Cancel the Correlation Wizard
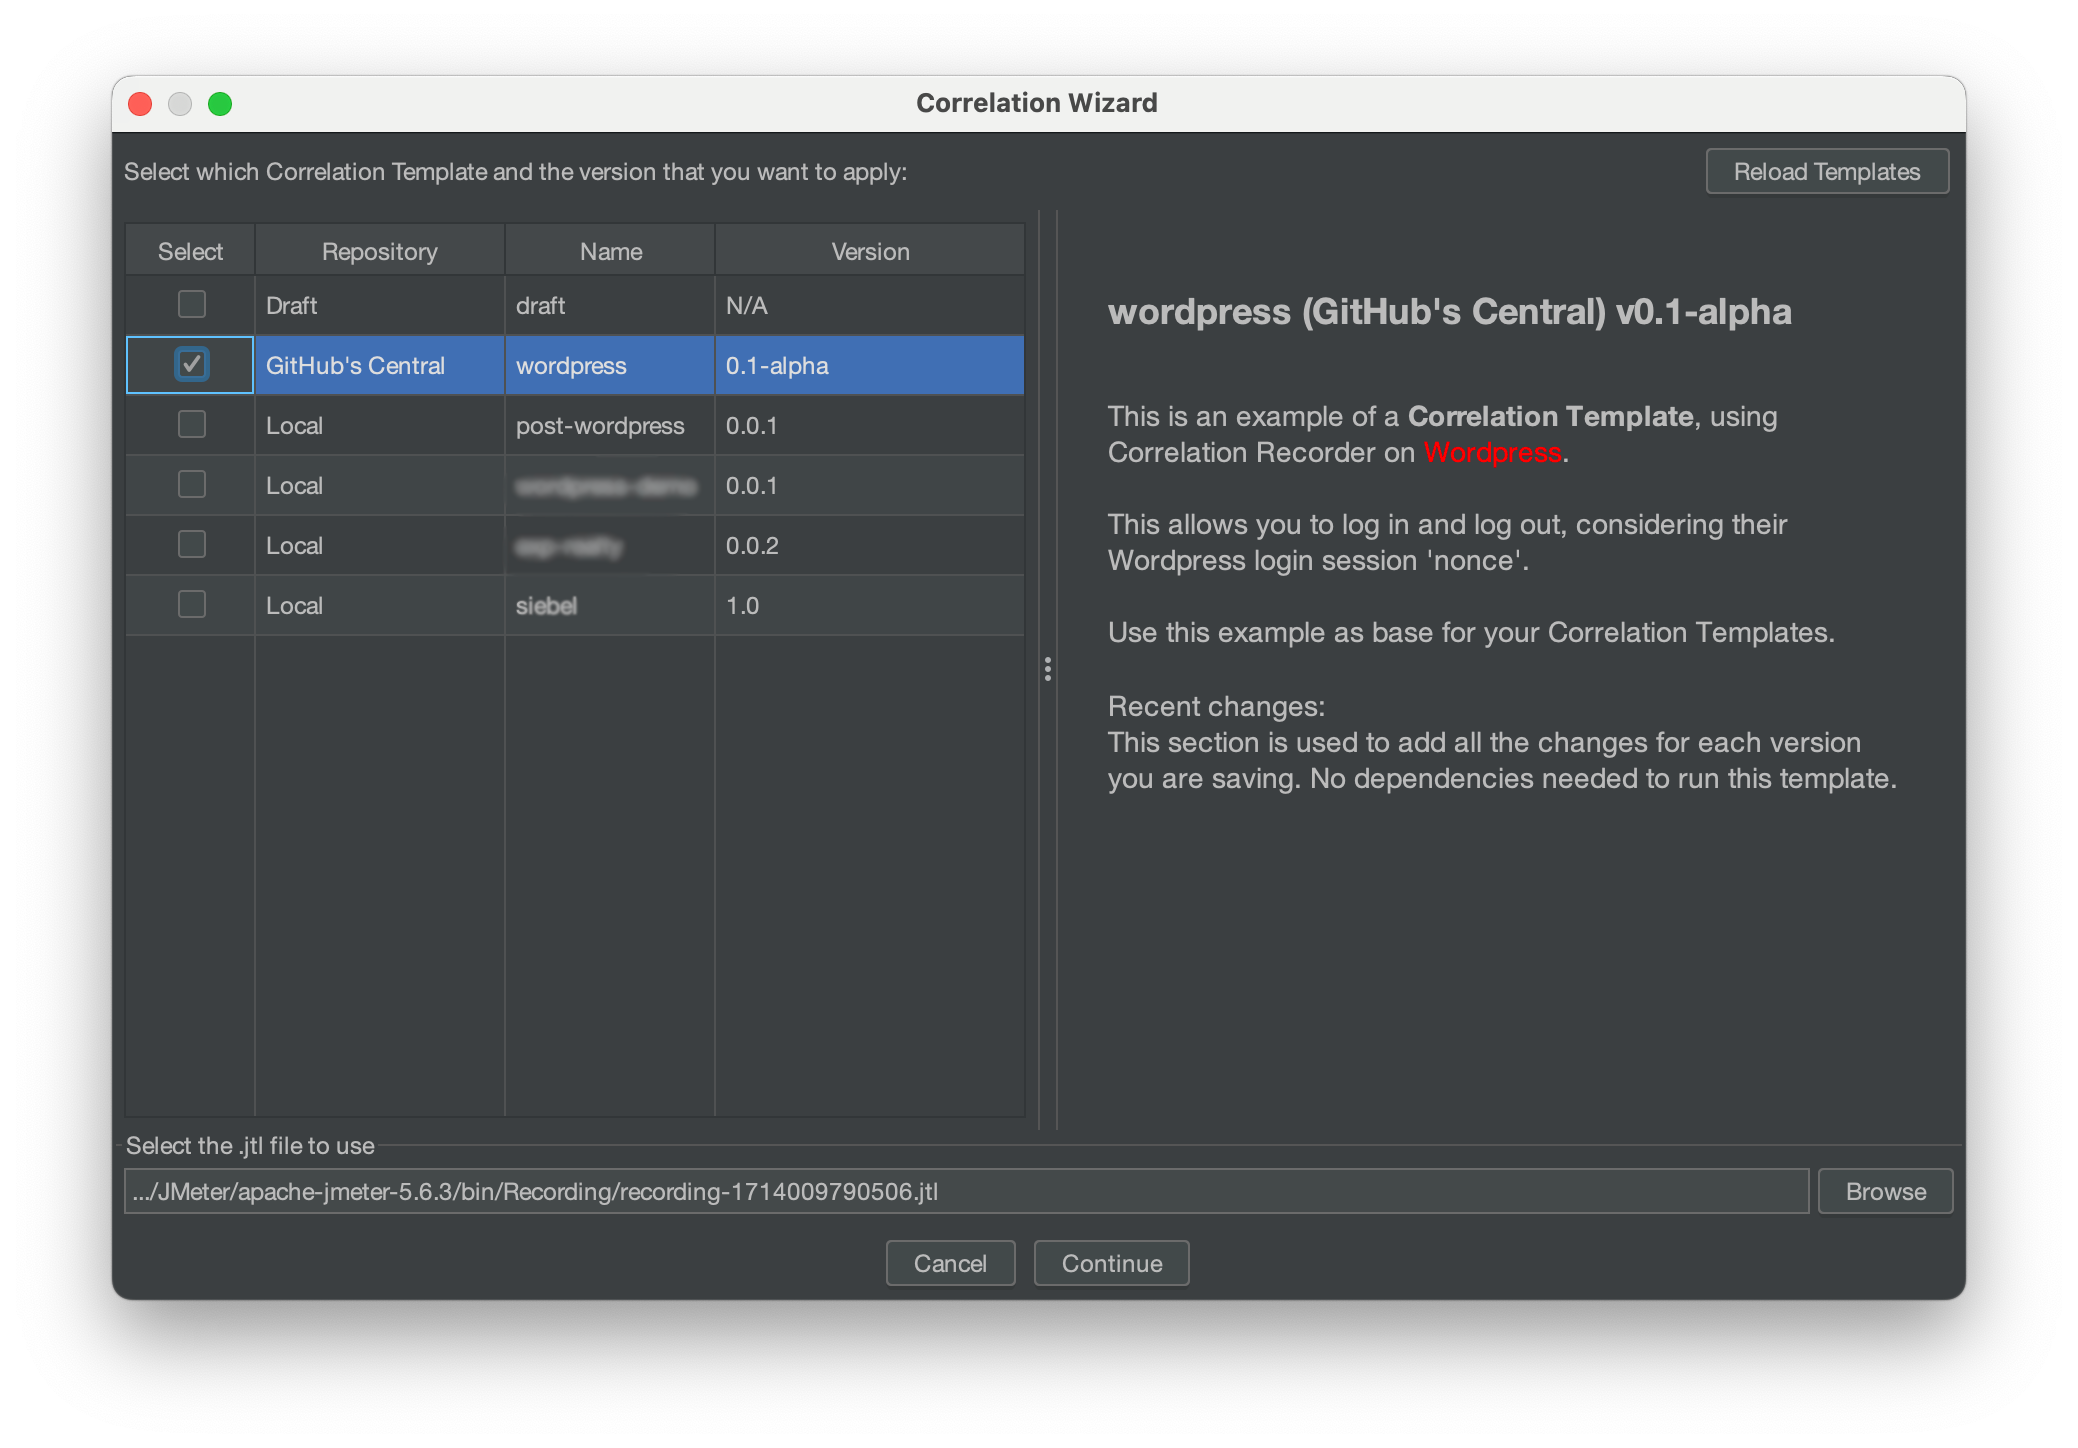Viewport: 2078px width, 1448px height. [950, 1263]
